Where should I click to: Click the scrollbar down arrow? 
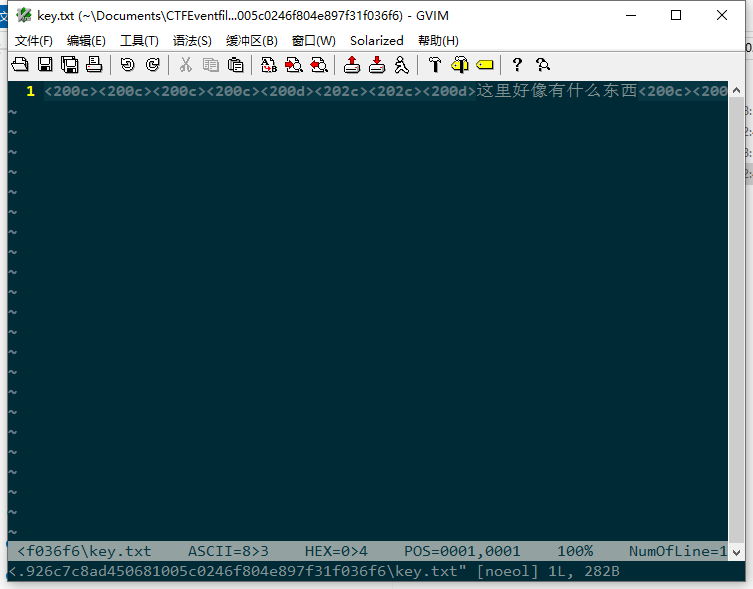pyautogui.click(x=736, y=552)
